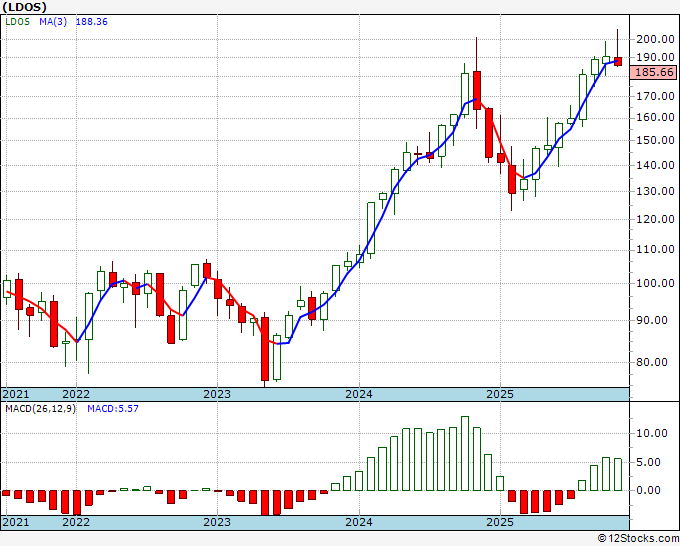
Task: Click the 110.00 price axis label
Action: pos(655,249)
